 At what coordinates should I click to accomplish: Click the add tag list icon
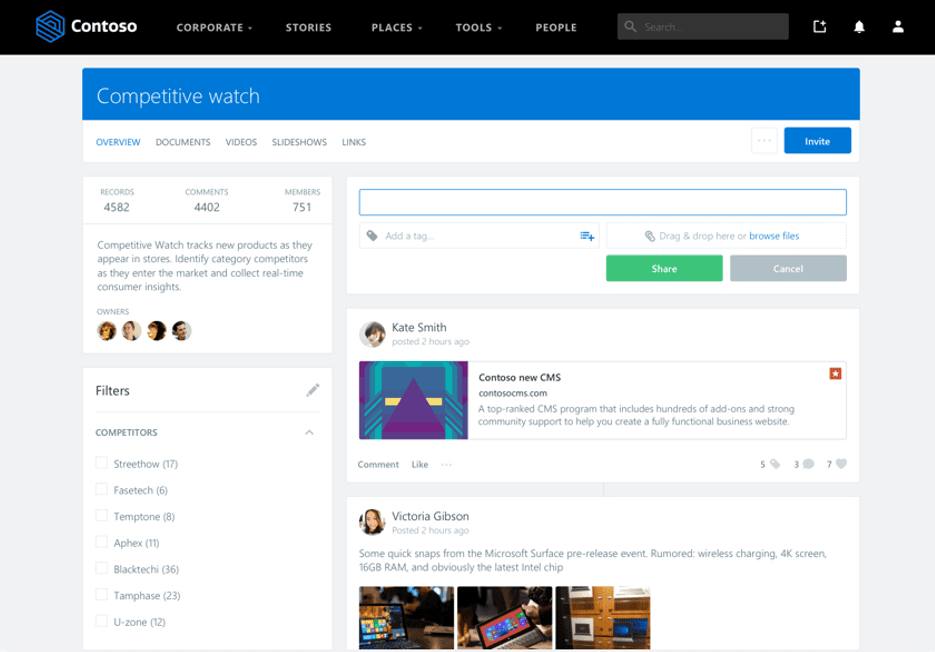[587, 236]
